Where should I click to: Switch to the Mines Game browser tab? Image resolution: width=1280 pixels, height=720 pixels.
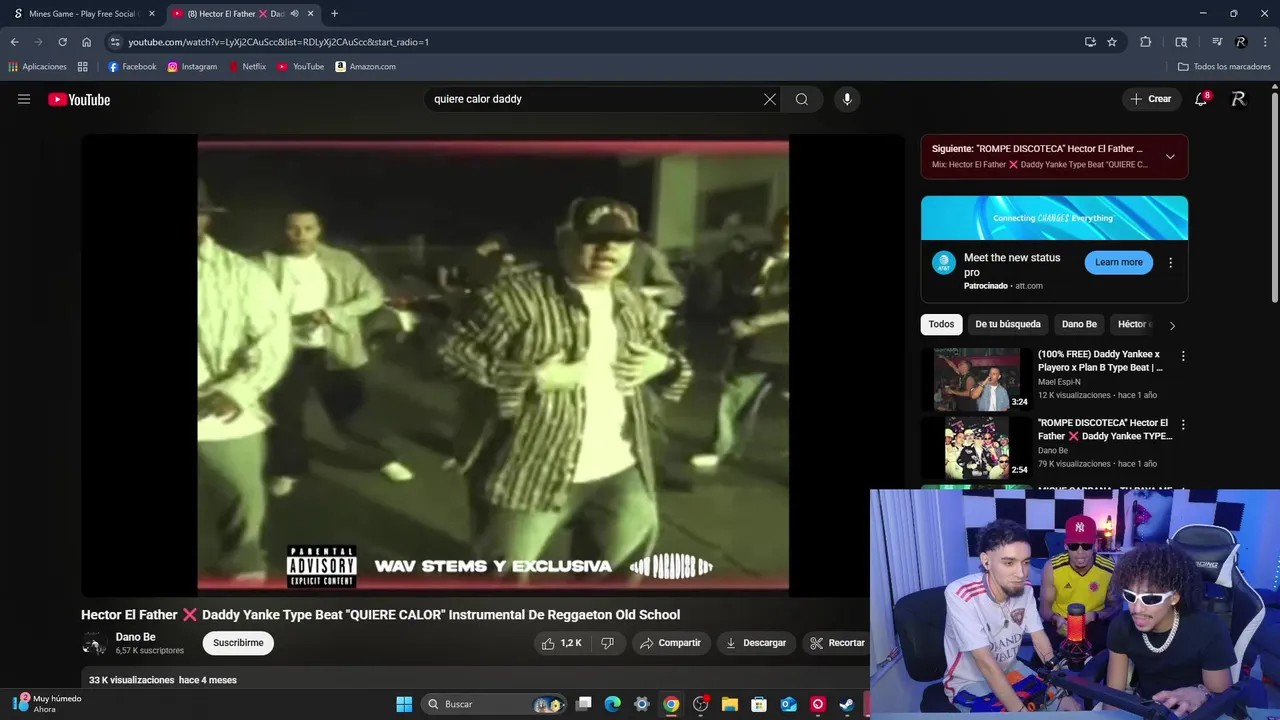click(82, 14)
